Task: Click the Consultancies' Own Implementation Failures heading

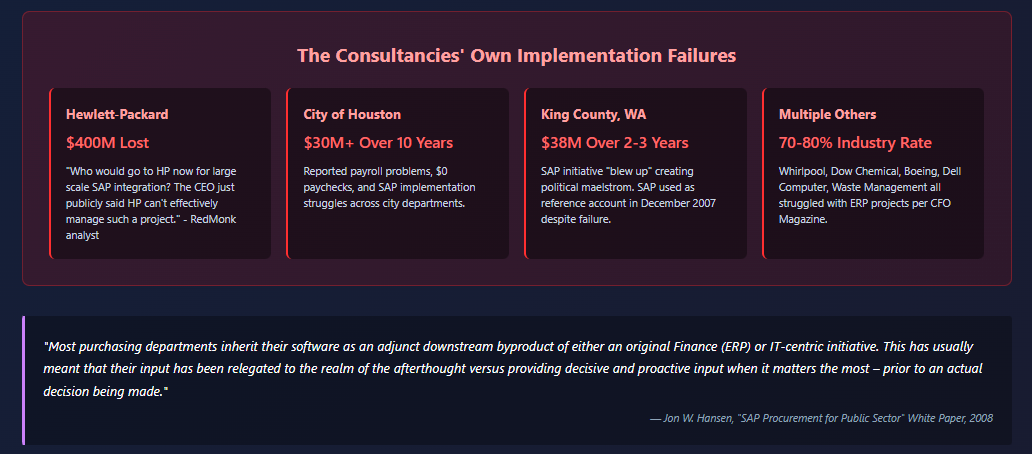Action: coord(516,55)
